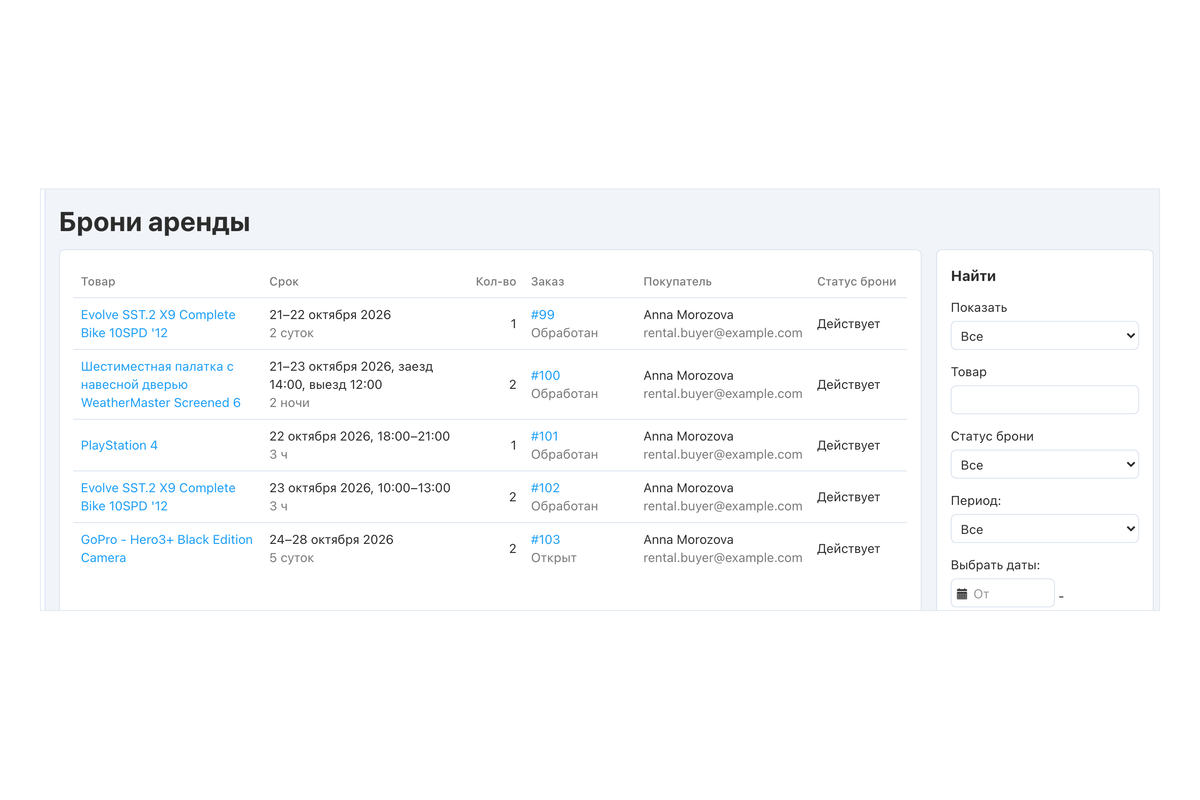Expand the Статус брони filter dropdown

point(1045,465)
